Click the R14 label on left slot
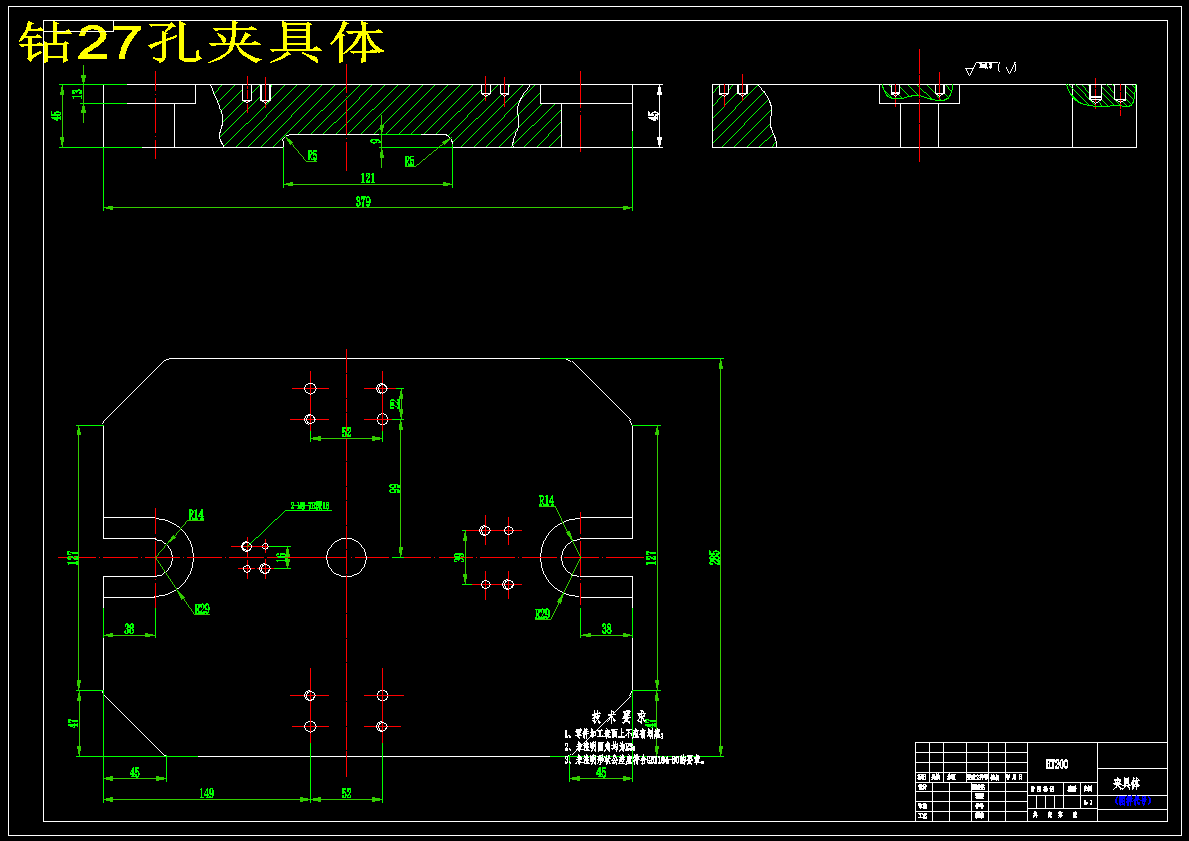Viewport: 1189px width, 841px height. point(196,515)
